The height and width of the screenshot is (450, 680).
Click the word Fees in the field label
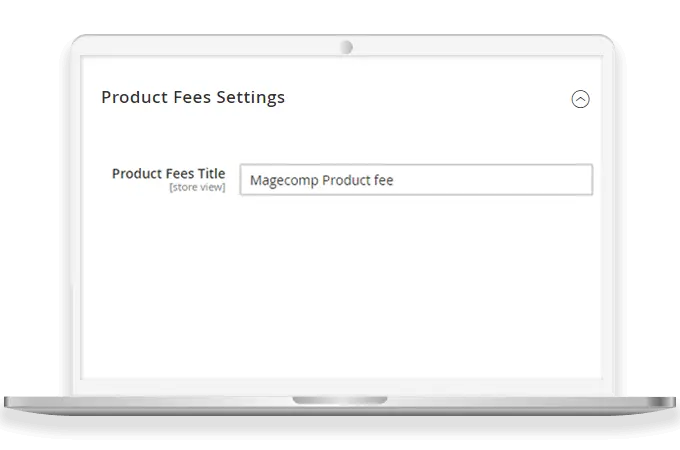[x=180, y=173]
